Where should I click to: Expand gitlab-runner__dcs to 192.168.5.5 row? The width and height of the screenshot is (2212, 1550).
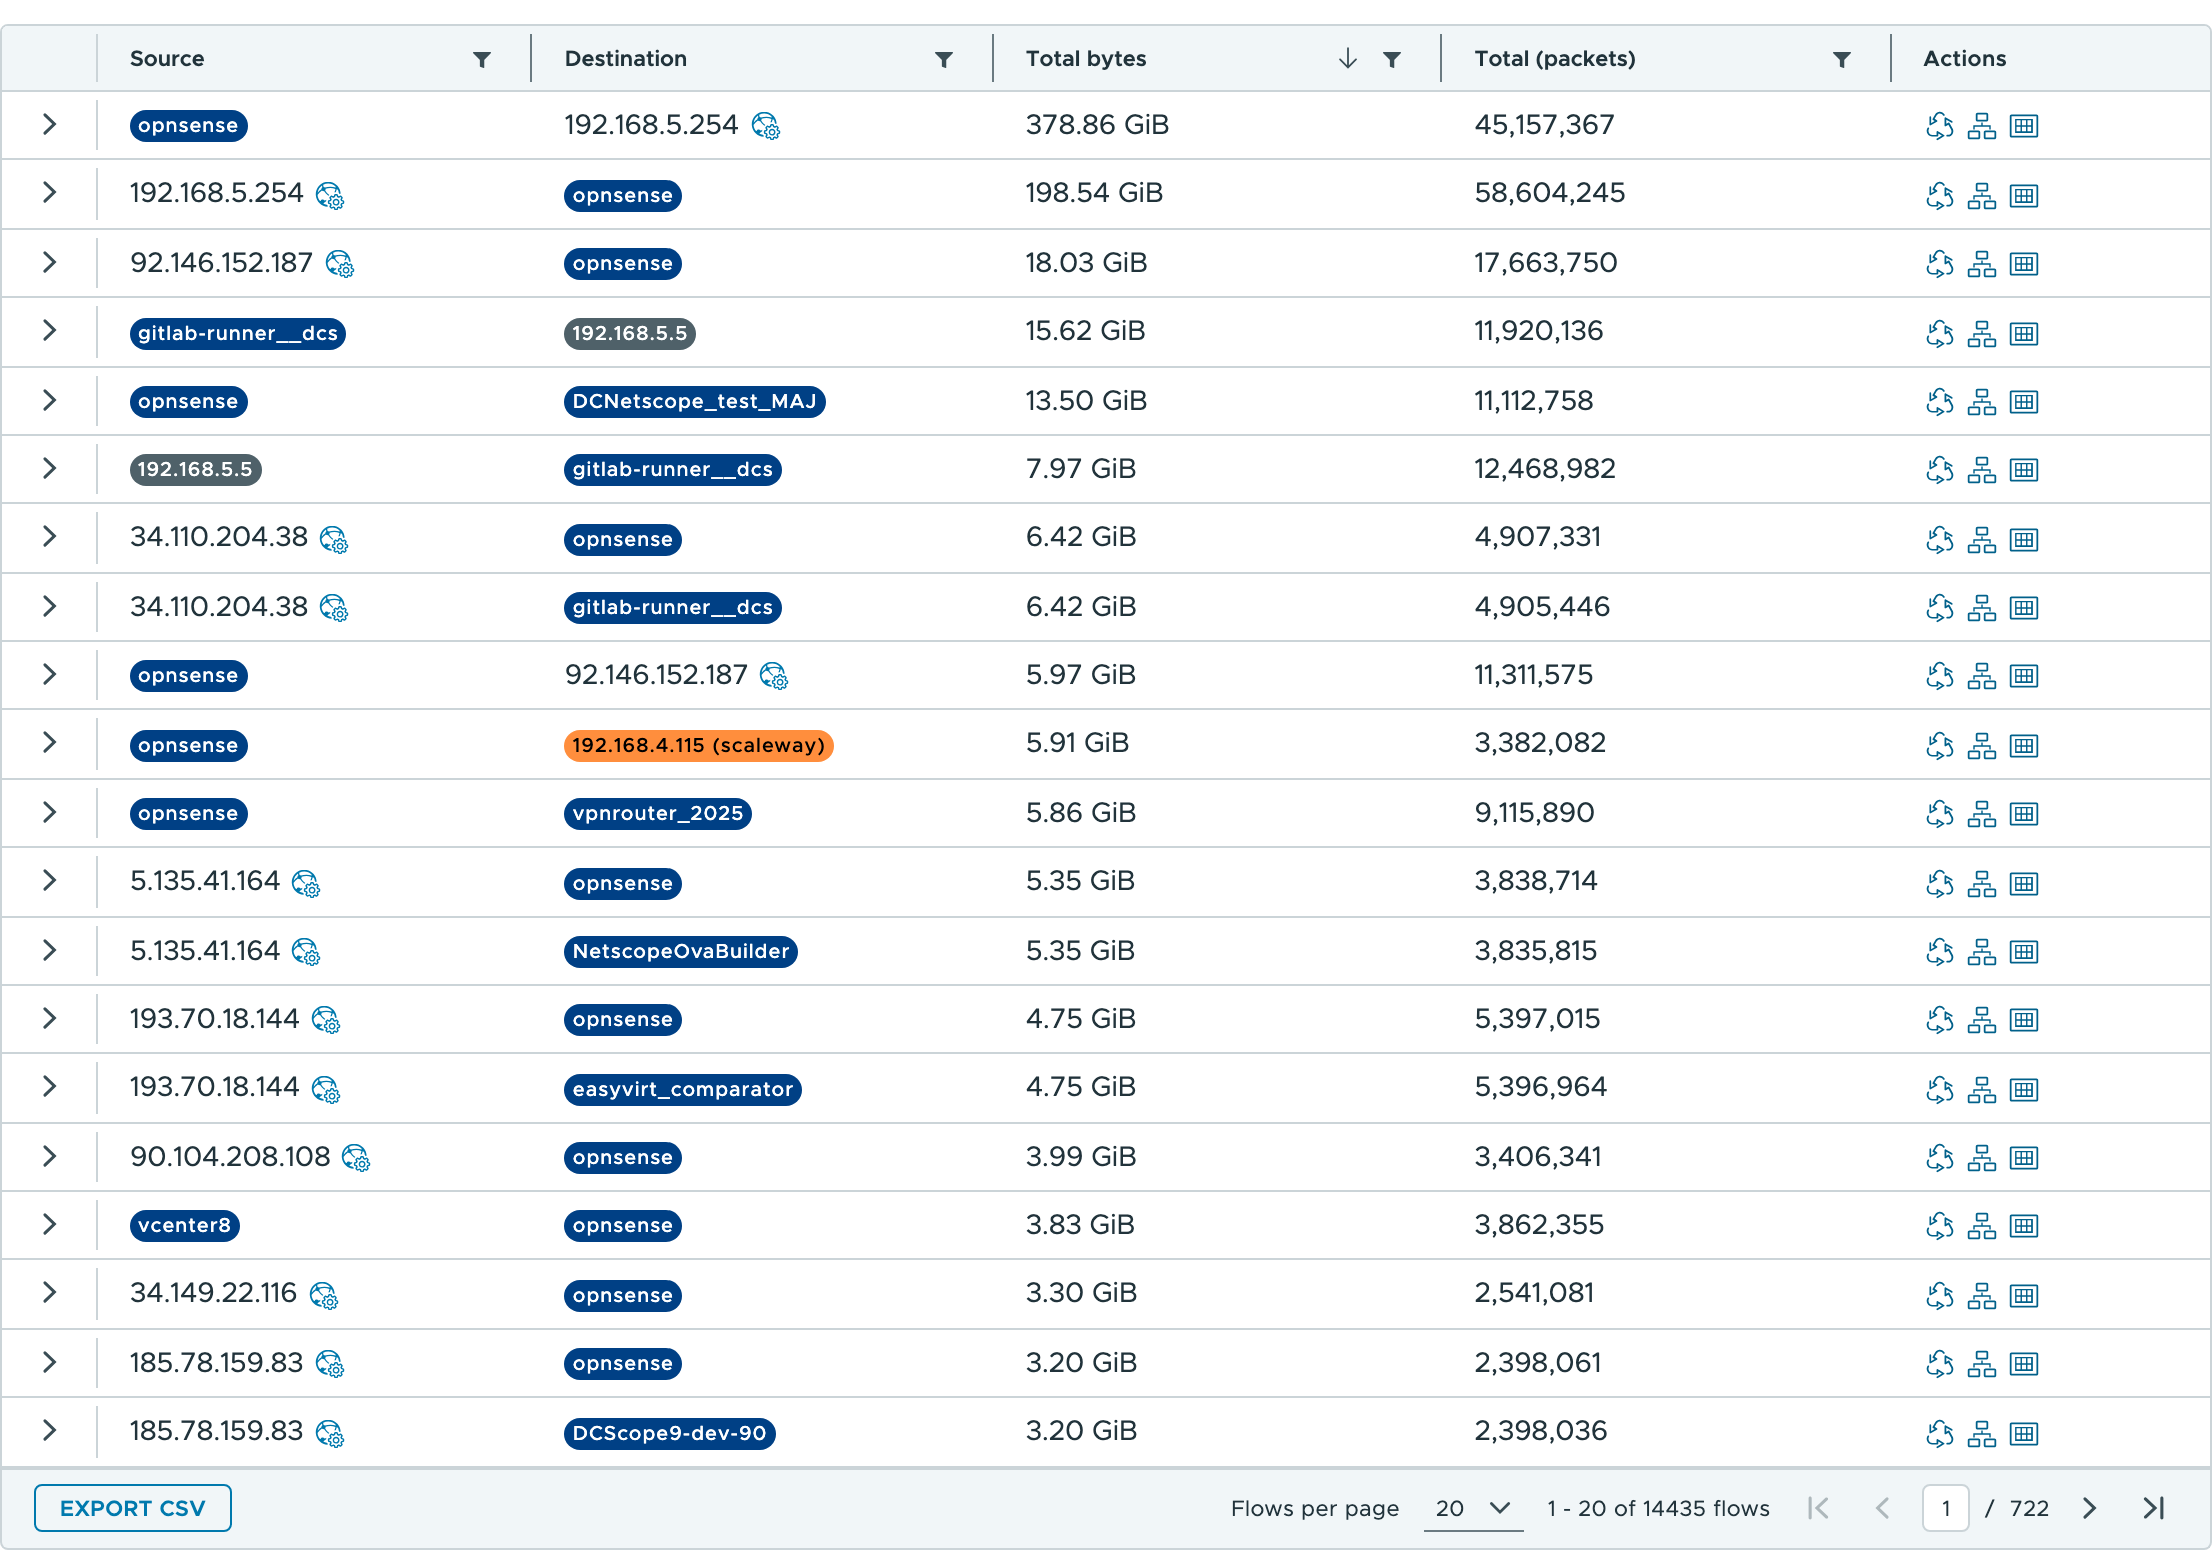click(49, 331)
